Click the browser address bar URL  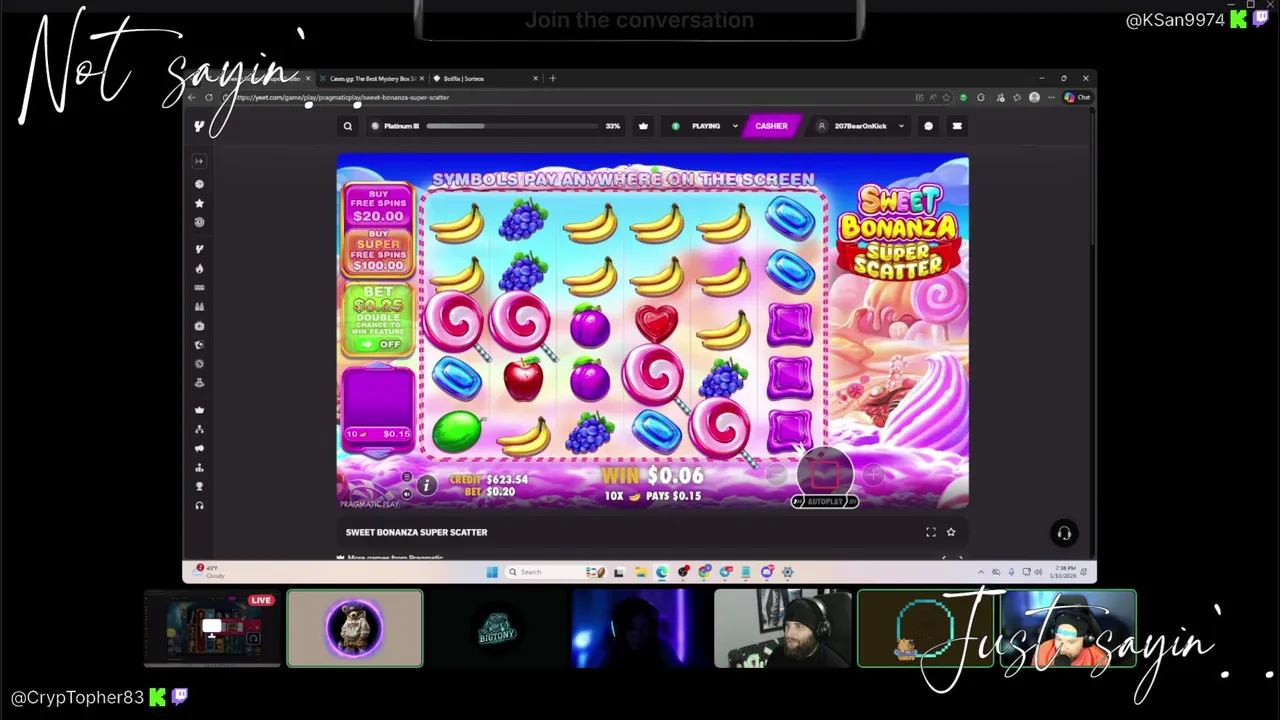(x=343, y=97)
